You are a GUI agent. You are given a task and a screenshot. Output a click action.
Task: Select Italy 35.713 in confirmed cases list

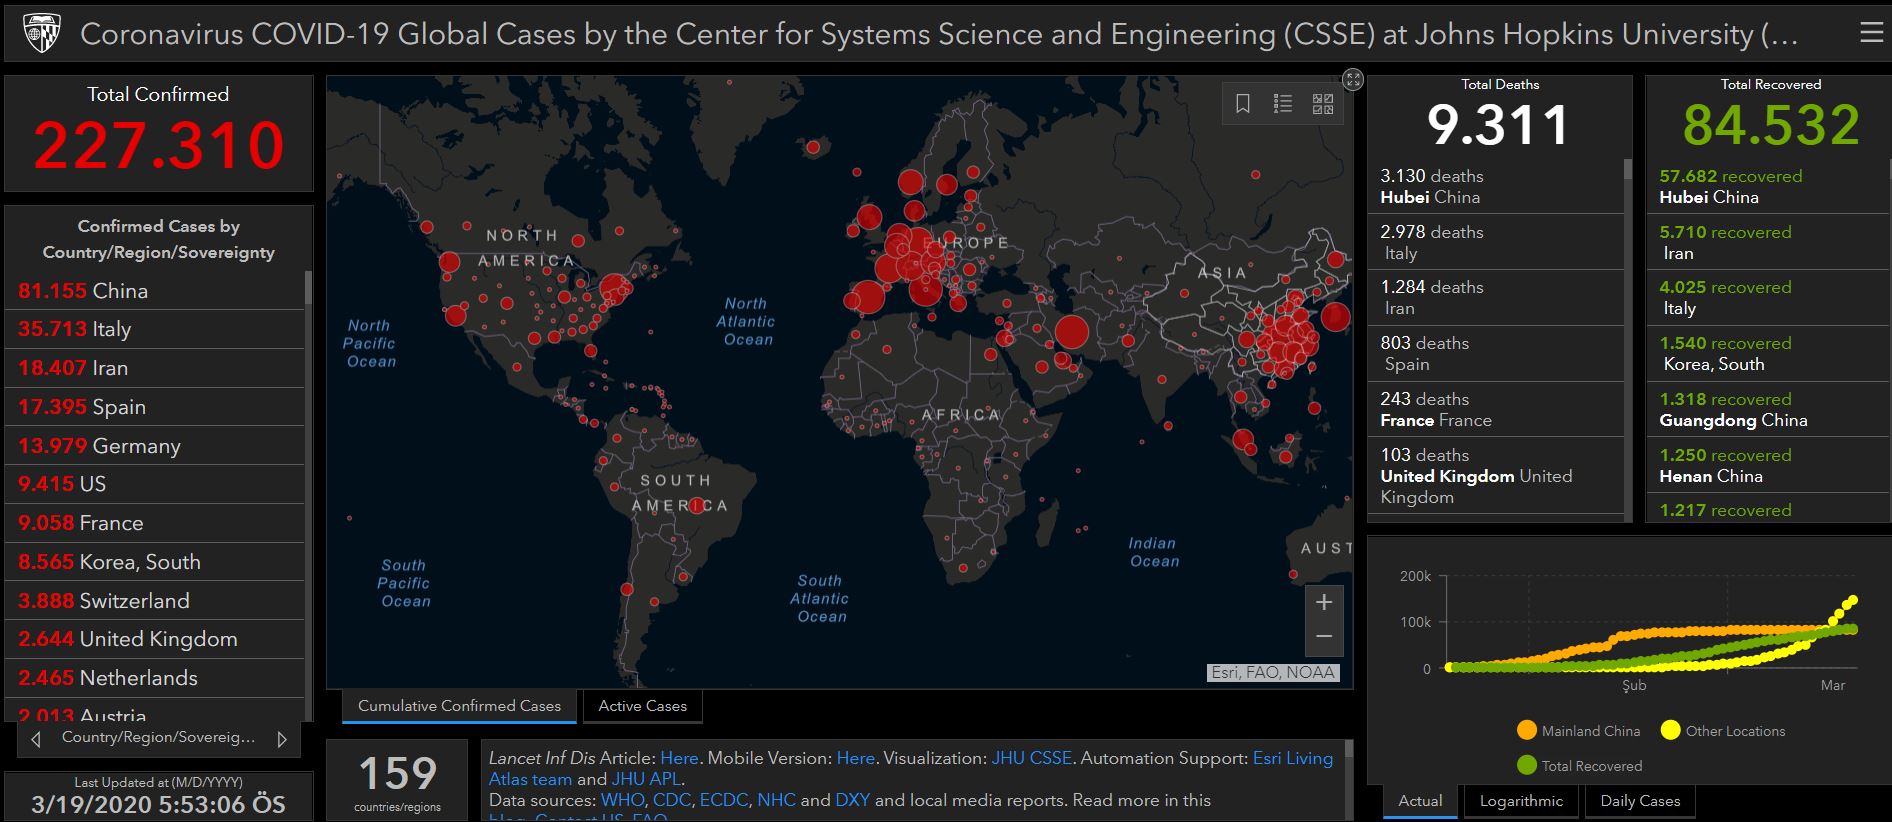(155, 329)
